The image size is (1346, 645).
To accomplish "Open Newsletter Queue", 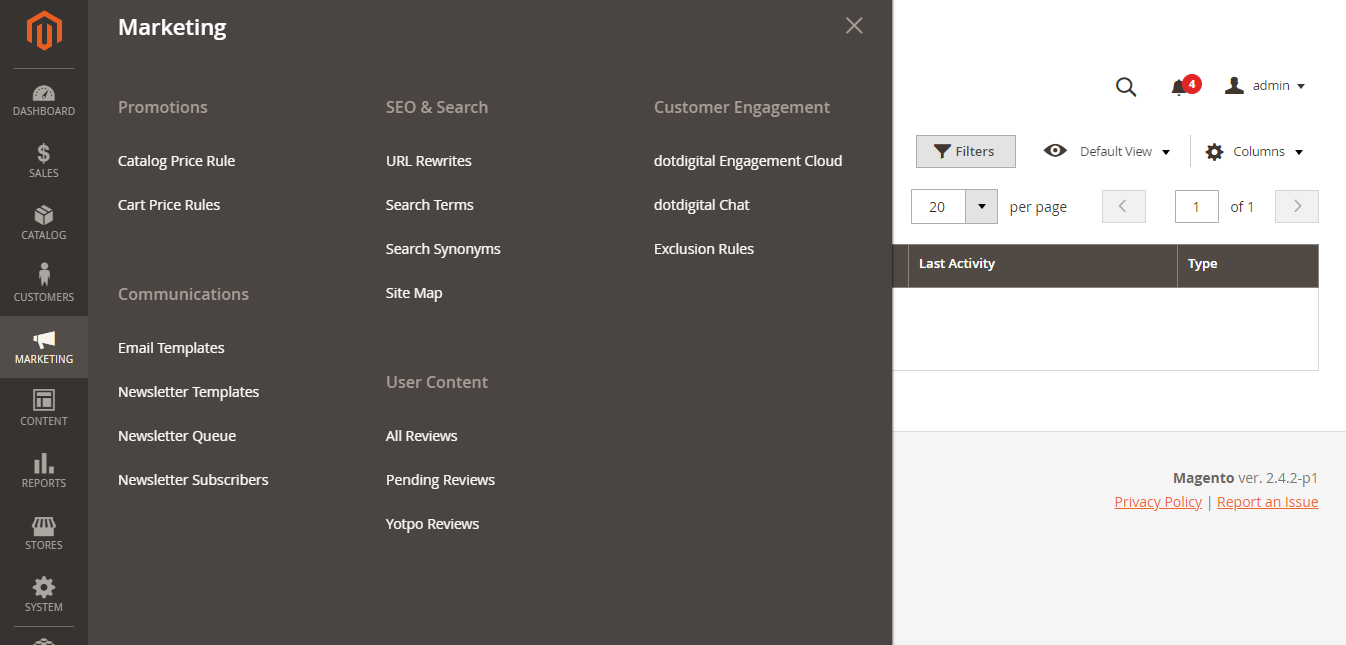I will tap(177, 436).
